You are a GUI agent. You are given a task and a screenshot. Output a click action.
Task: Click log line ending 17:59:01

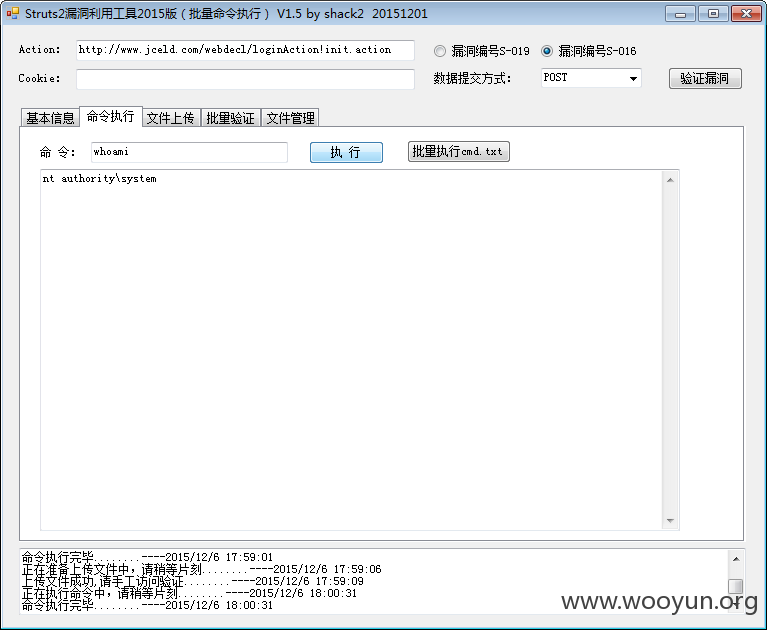(x=147, y=557)
